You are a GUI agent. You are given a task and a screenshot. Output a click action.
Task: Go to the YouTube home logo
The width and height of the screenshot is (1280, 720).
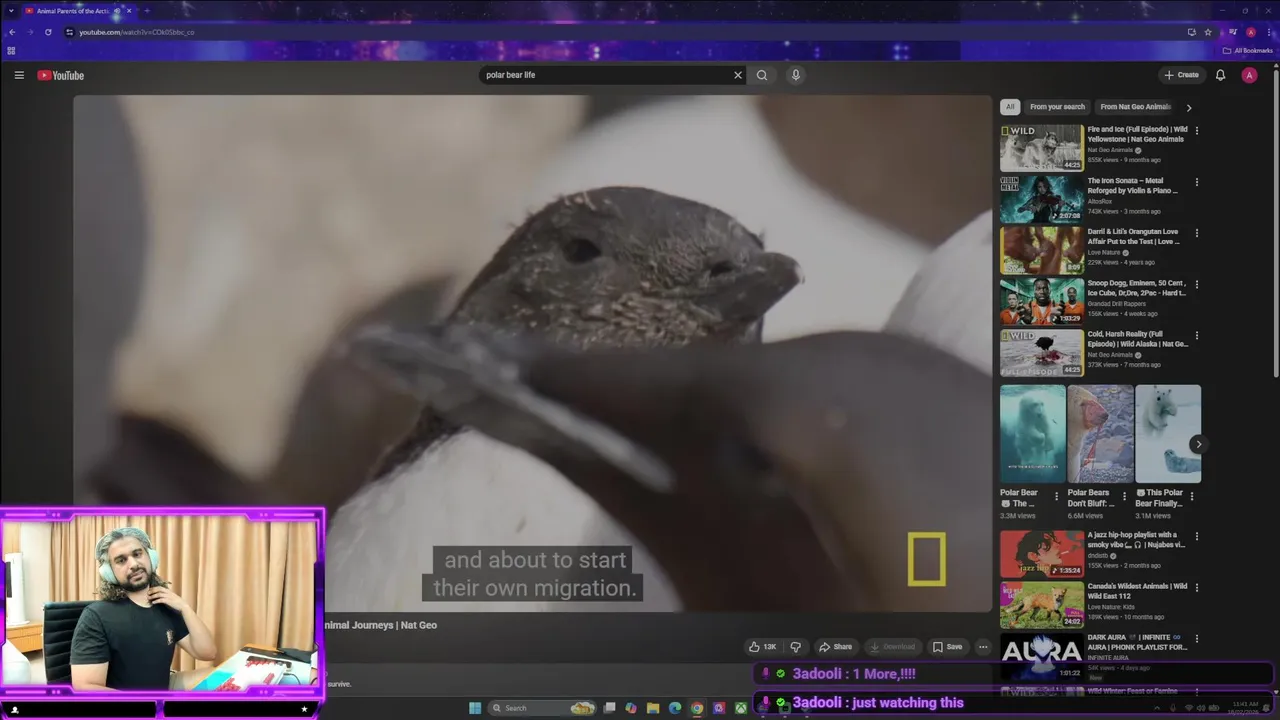[x=61, y=76]
